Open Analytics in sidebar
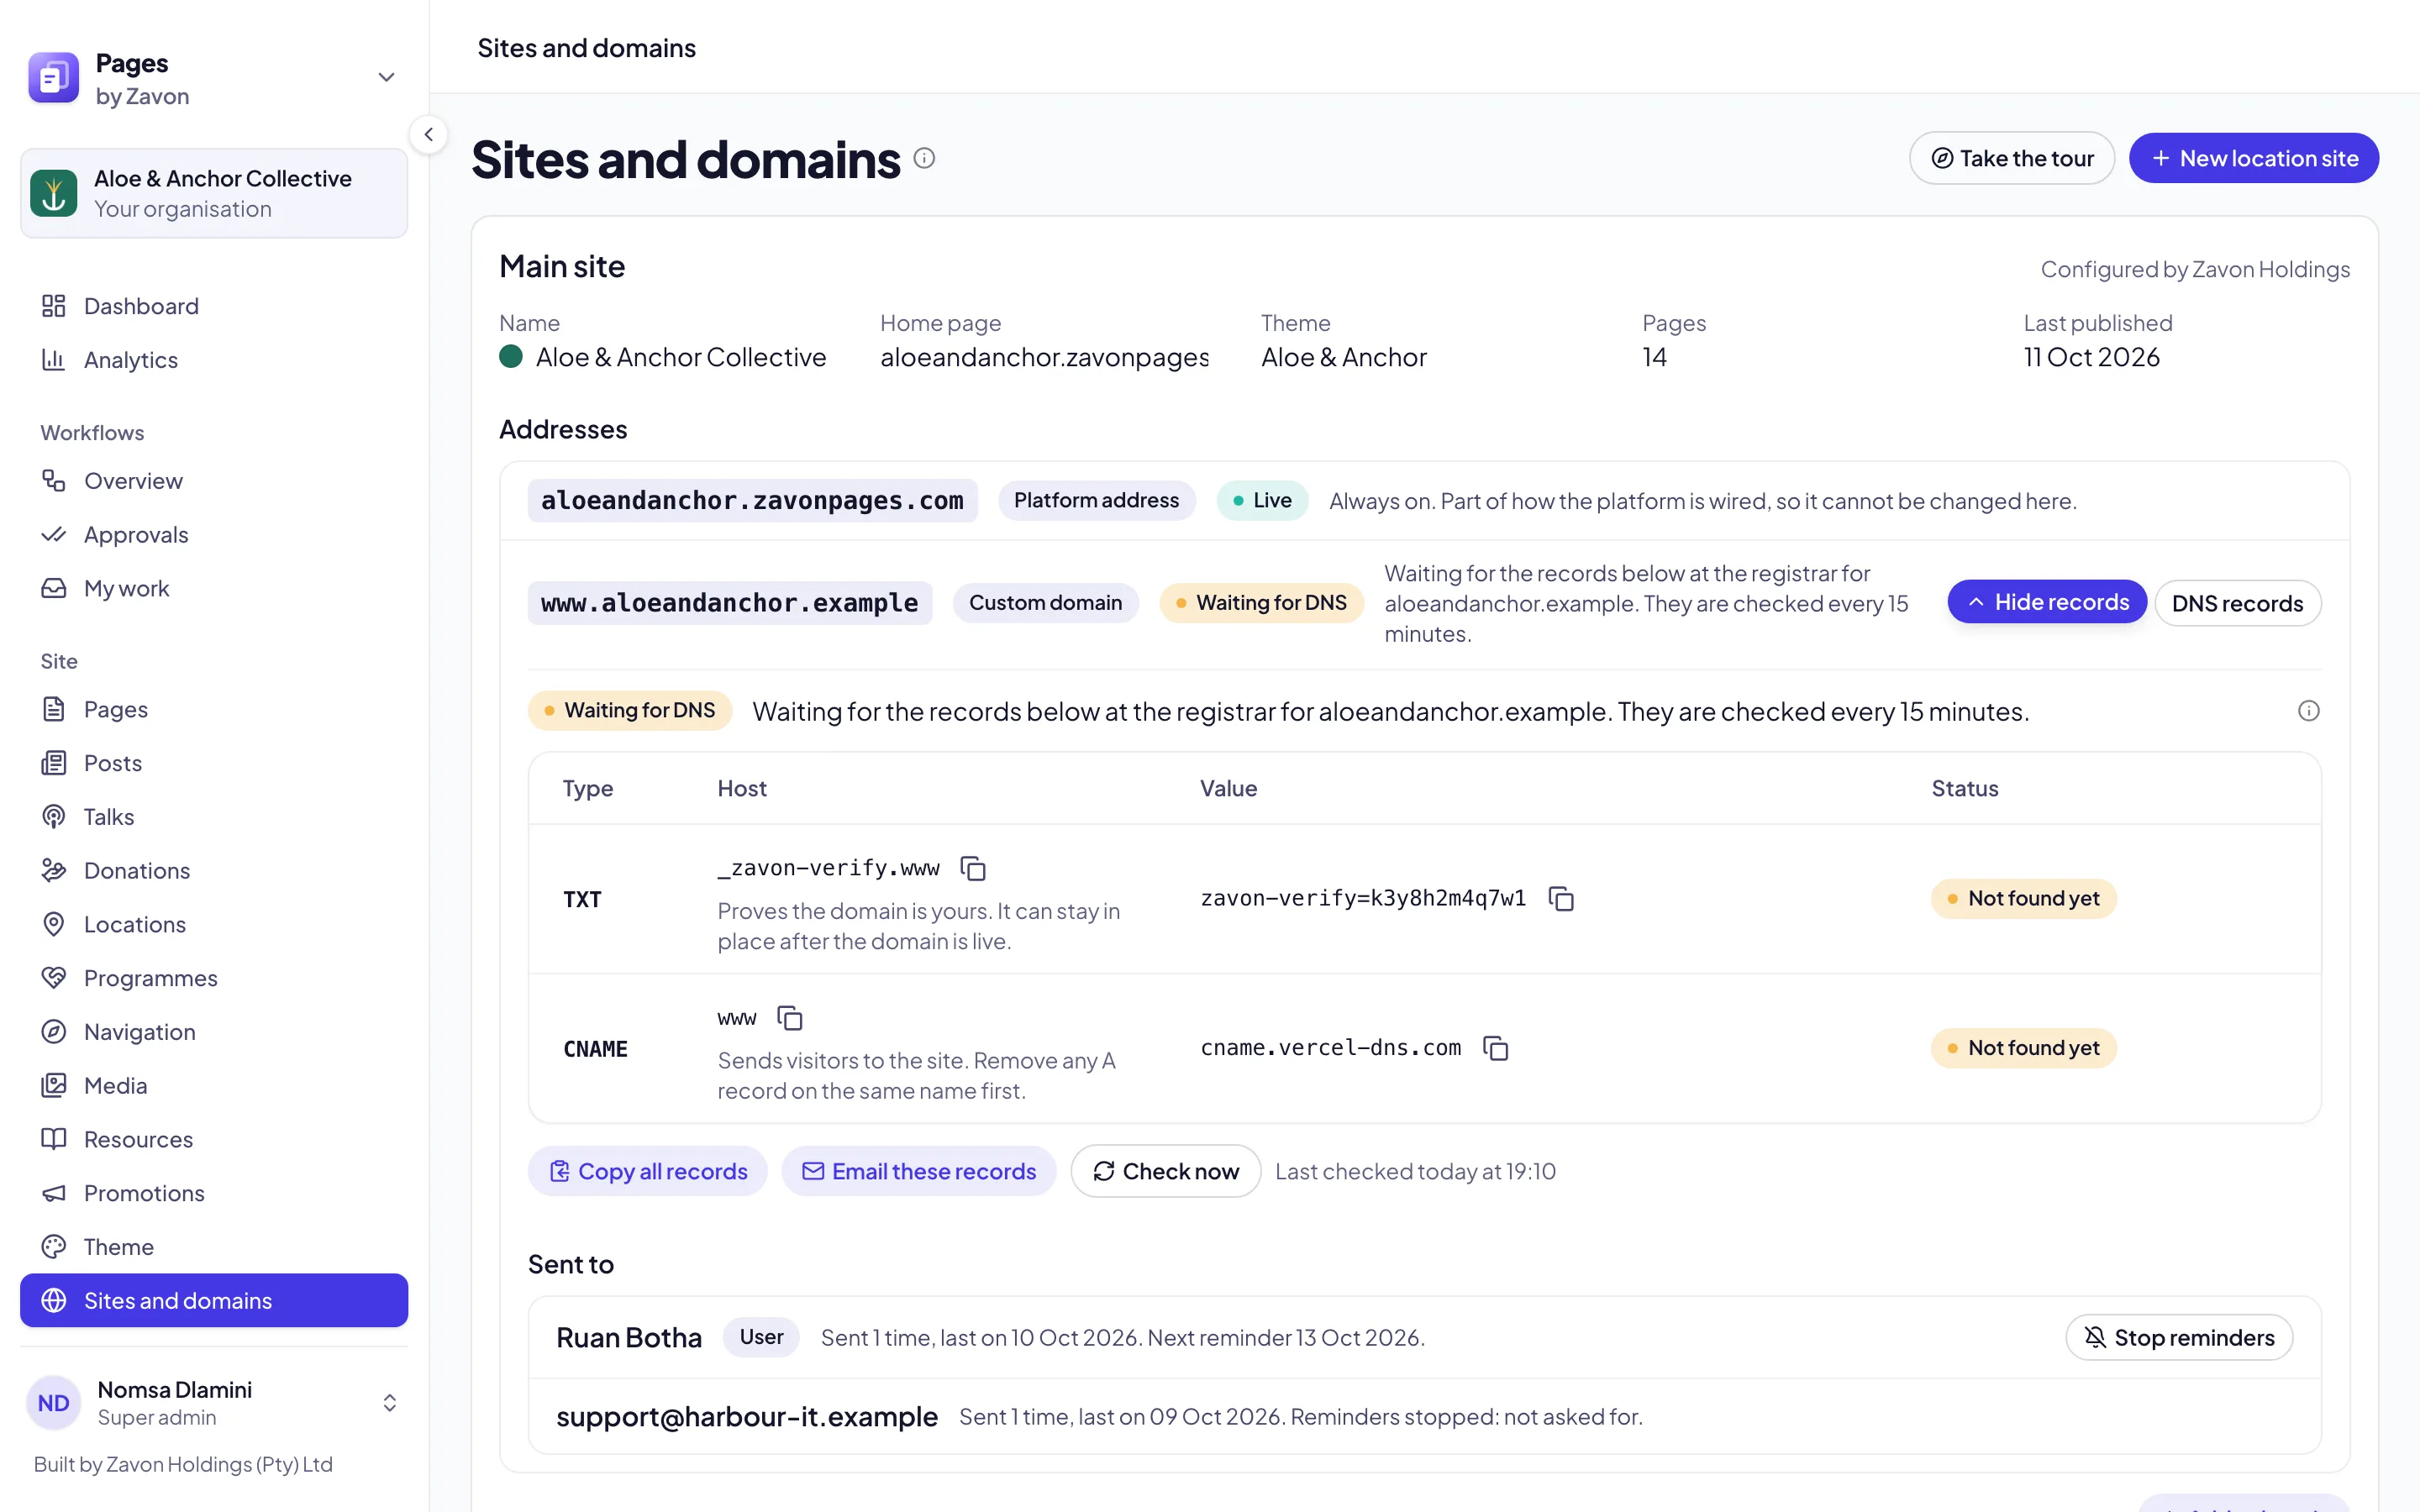2420x1512 pixels. coord(214,360)
